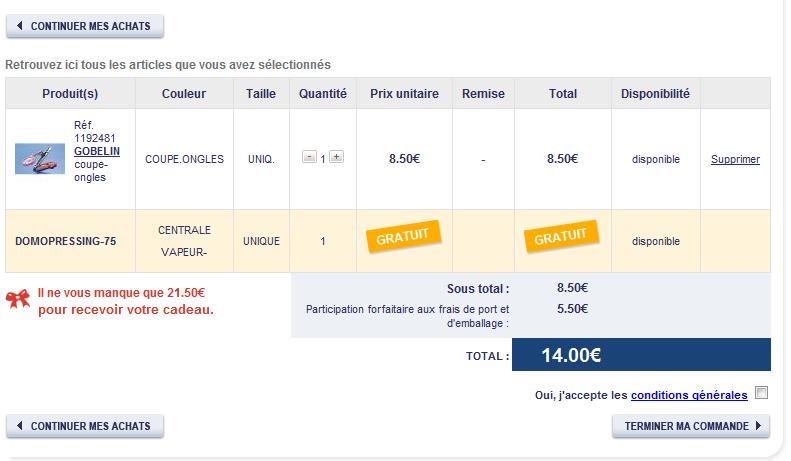The height and width of the screenshot is (461, 791).
Task: Click the coupe-ongles product thumbnail
Action: 40,158
